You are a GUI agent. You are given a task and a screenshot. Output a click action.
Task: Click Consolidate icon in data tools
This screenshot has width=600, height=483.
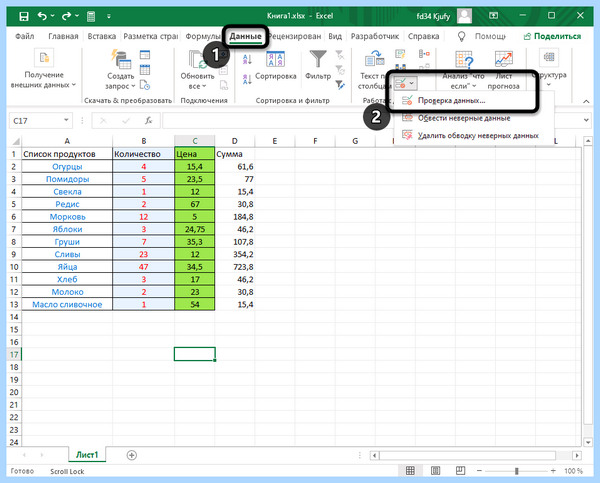pos(424,54)
